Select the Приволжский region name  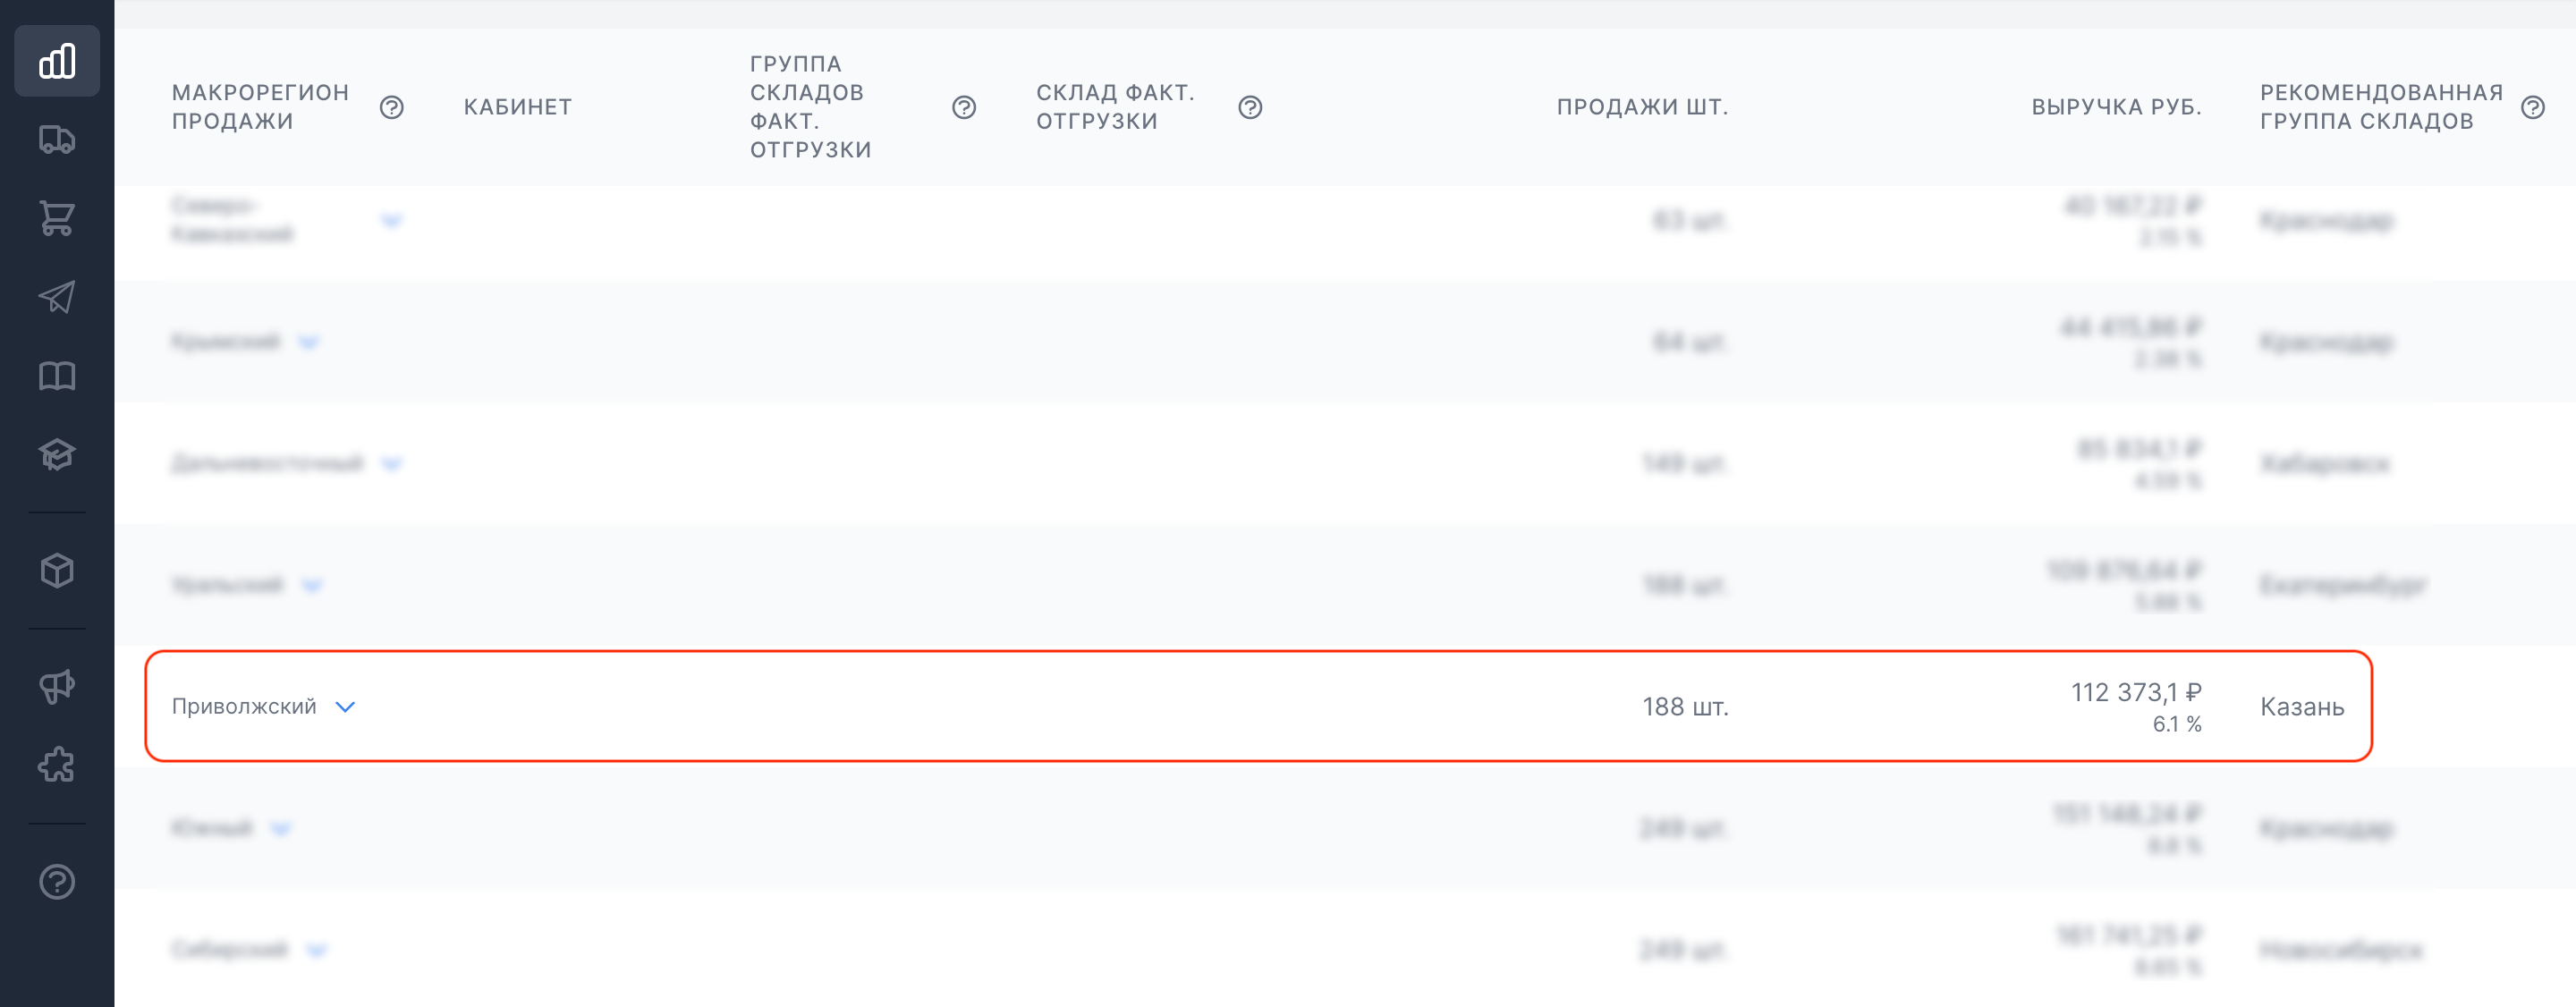point(244,707)
